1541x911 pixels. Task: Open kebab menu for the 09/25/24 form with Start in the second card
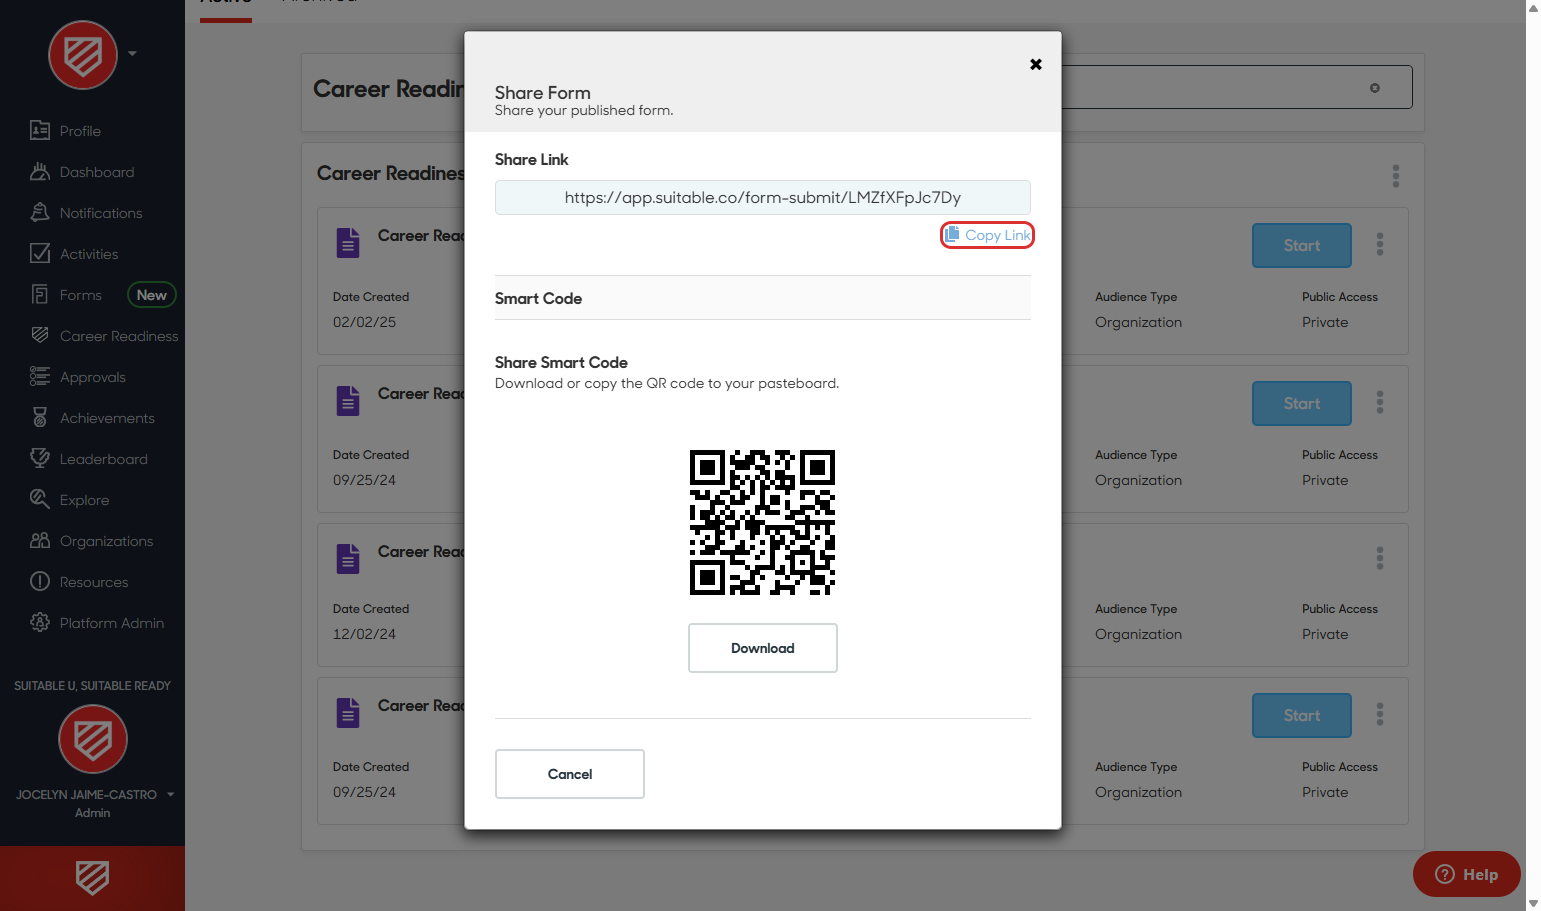pos(1380,402)
